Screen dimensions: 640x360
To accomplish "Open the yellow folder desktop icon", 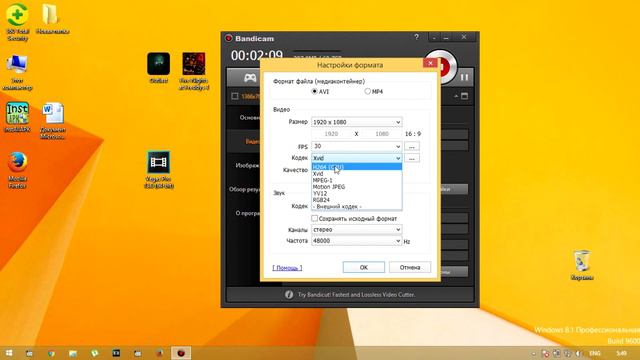I will (51, 19).
